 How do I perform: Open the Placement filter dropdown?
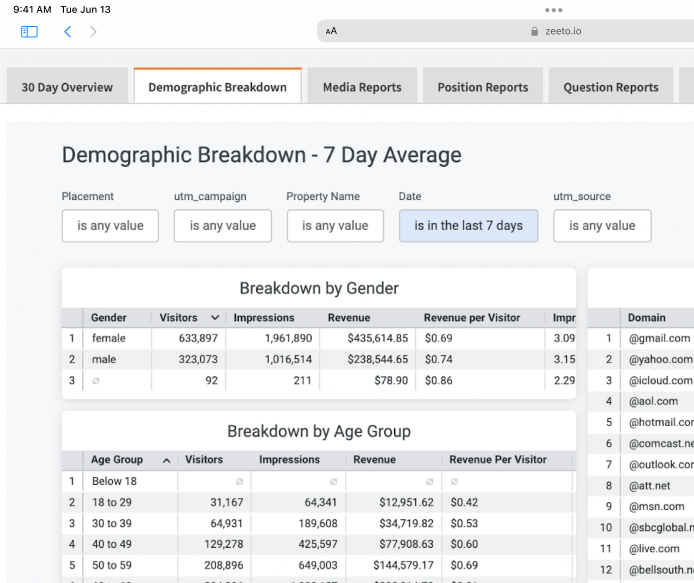tap(110, 226)
